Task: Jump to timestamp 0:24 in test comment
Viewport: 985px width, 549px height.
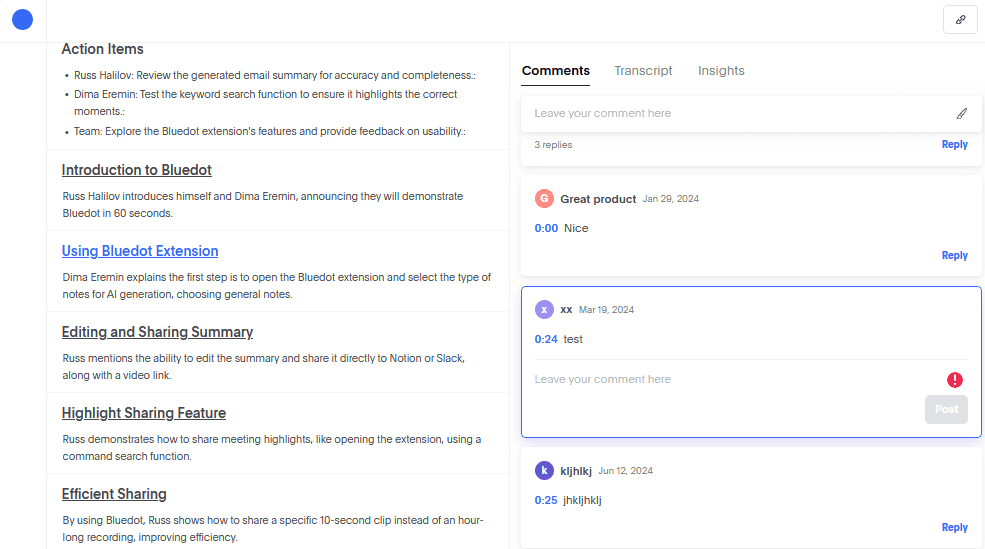Action: point(546,339)
